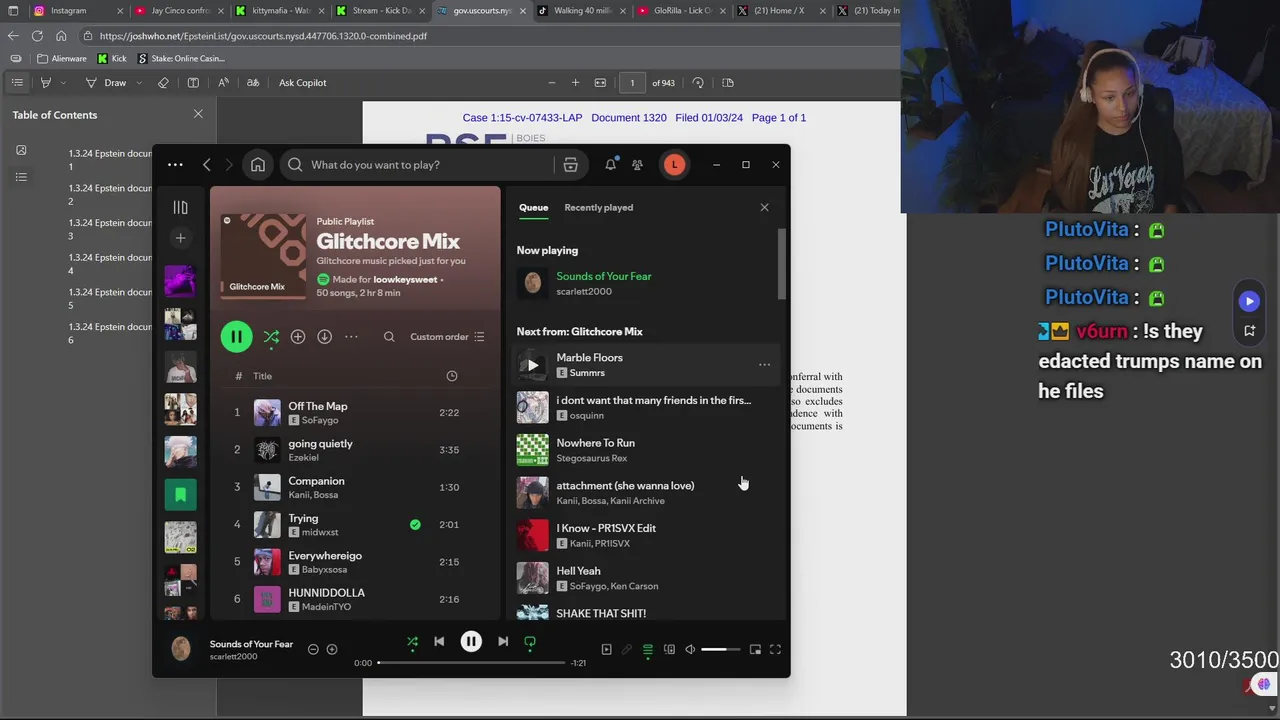Close the PDF Table of Contents pane
This screenshot has width=1280, height=720.
pyautogui.click(x=198, y=114)
